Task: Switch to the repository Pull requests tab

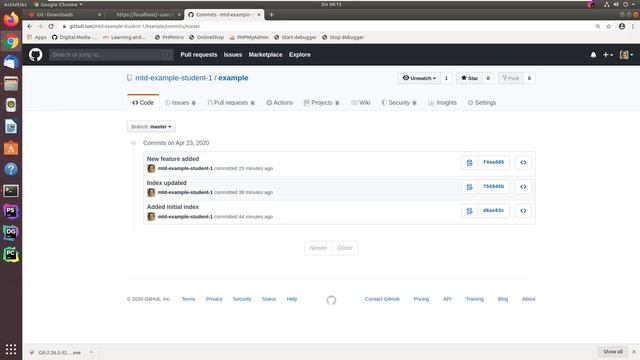Action: click(231, 102)
